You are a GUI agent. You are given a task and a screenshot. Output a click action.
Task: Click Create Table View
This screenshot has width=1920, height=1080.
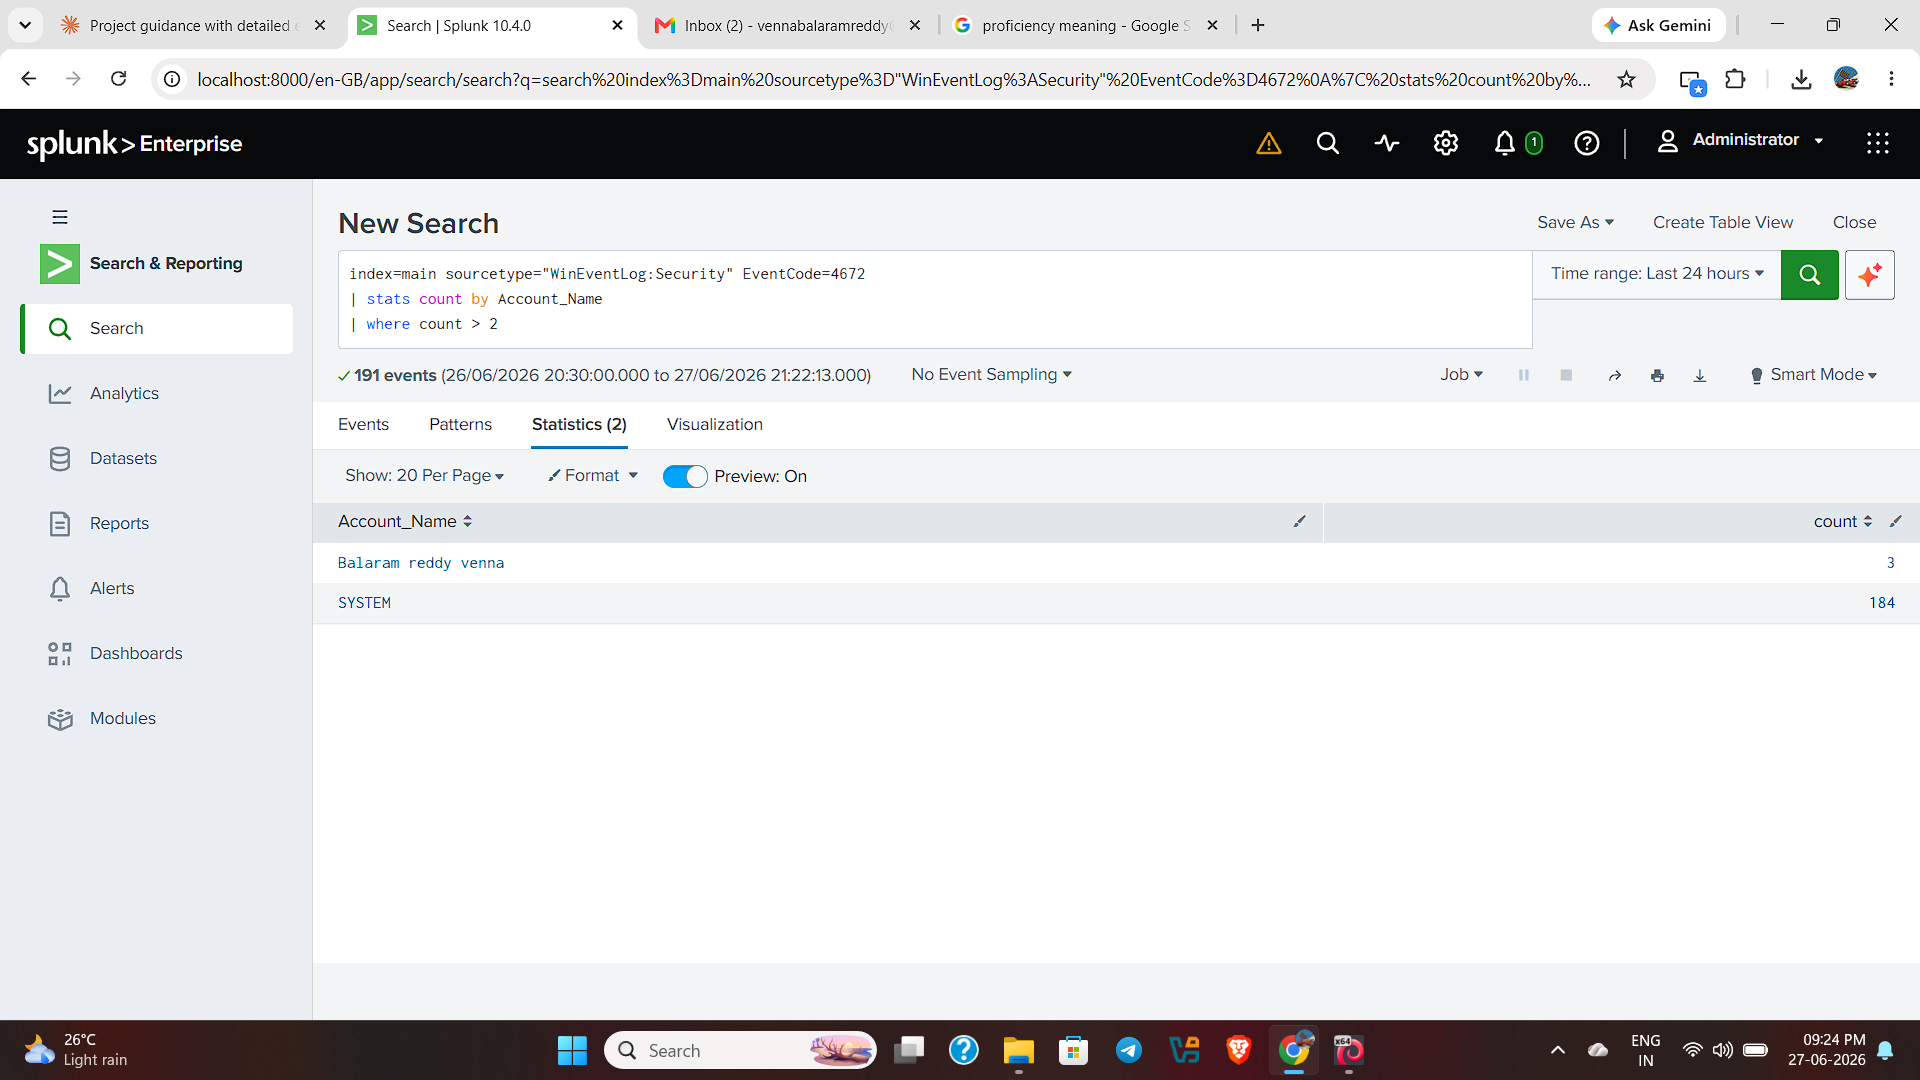[1722, 222]
